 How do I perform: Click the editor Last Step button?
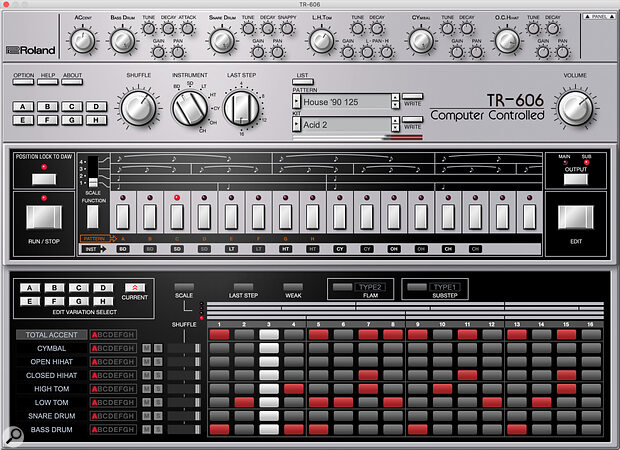coord(243,287)
